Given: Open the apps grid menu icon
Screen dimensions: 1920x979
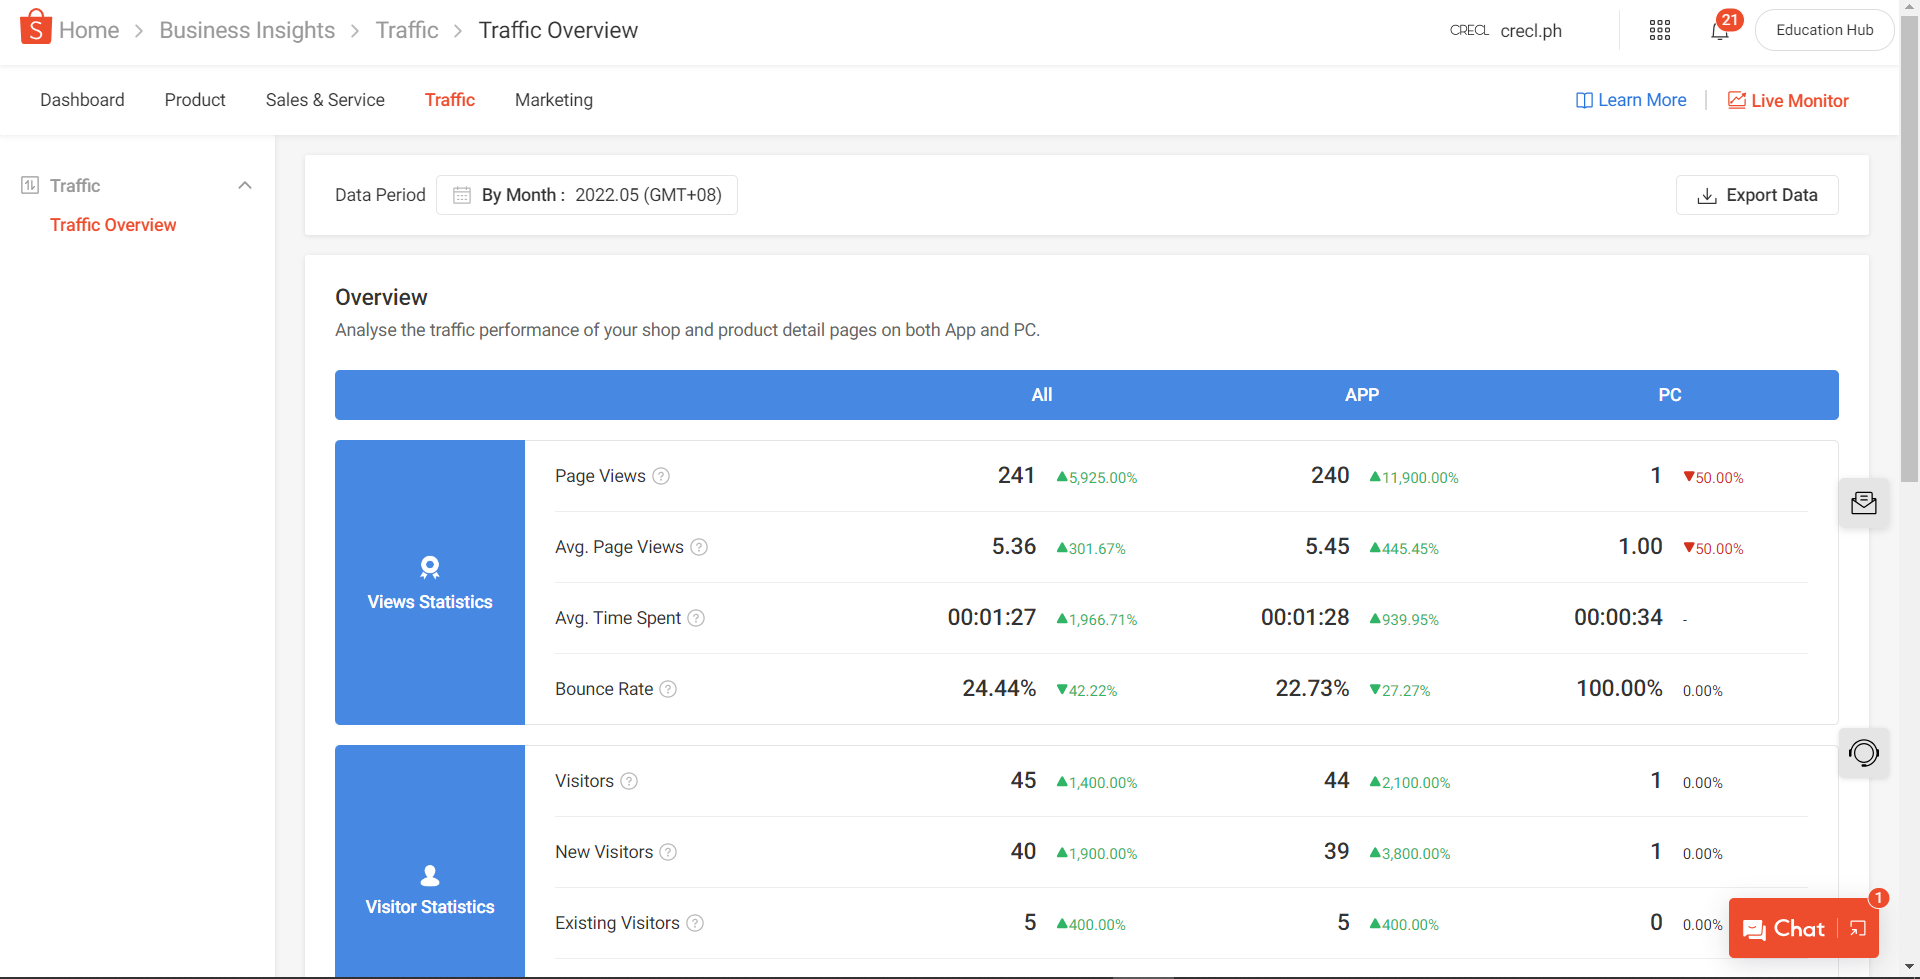Looking at the screenshot, I should [x=1660, y=30].
